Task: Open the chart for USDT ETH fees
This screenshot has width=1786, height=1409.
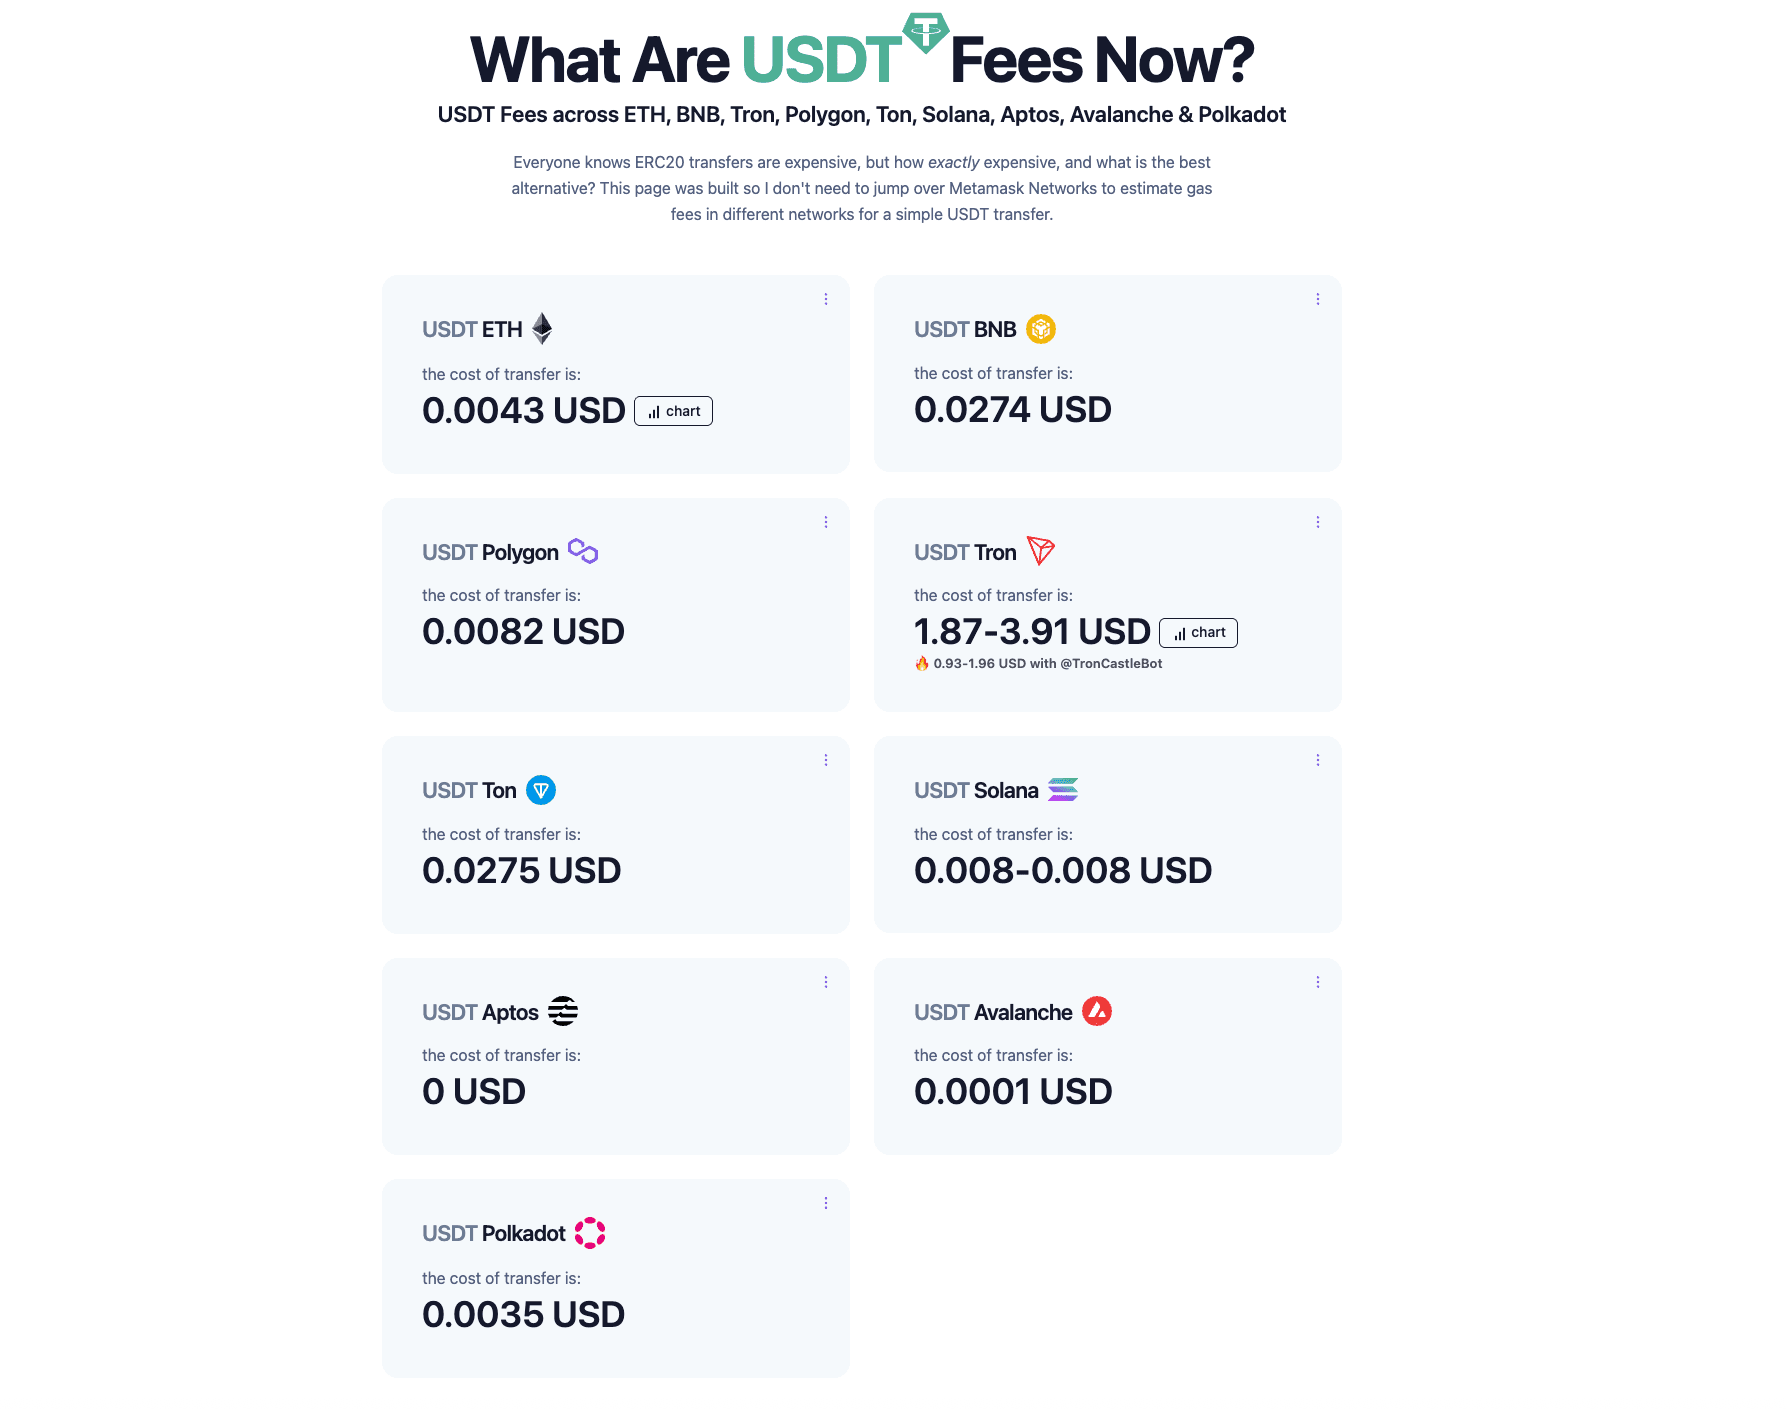Action: tap(673, 411)
